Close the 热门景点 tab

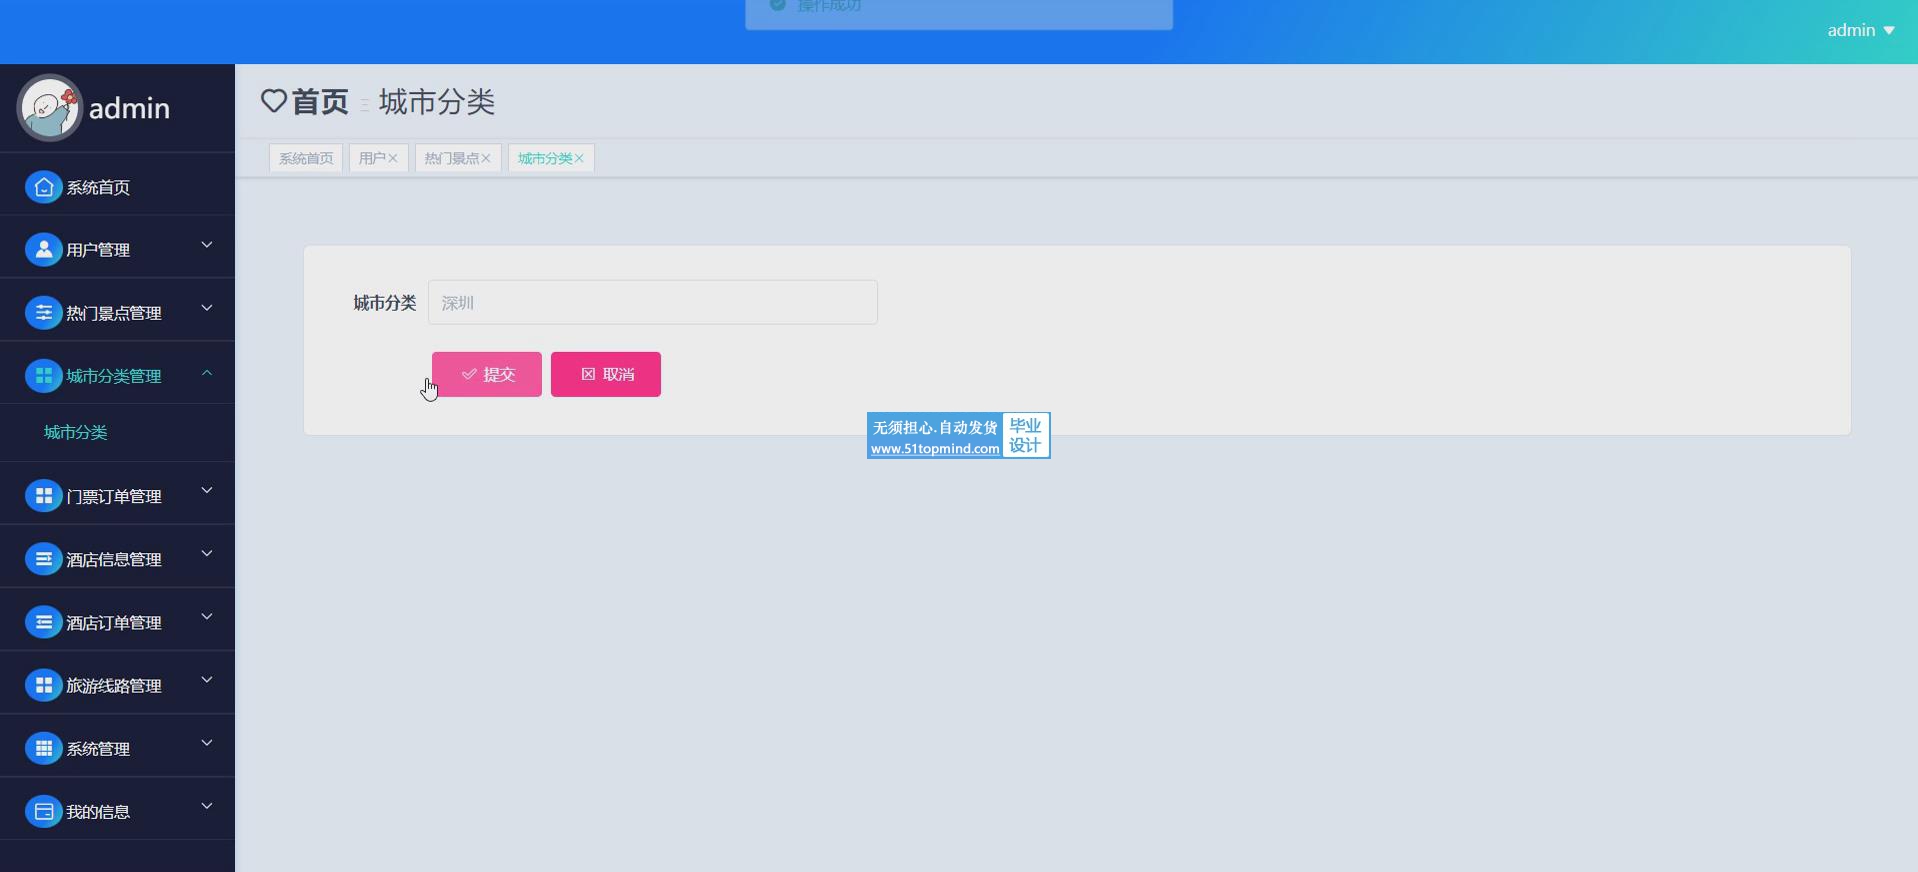coord(486,158)
